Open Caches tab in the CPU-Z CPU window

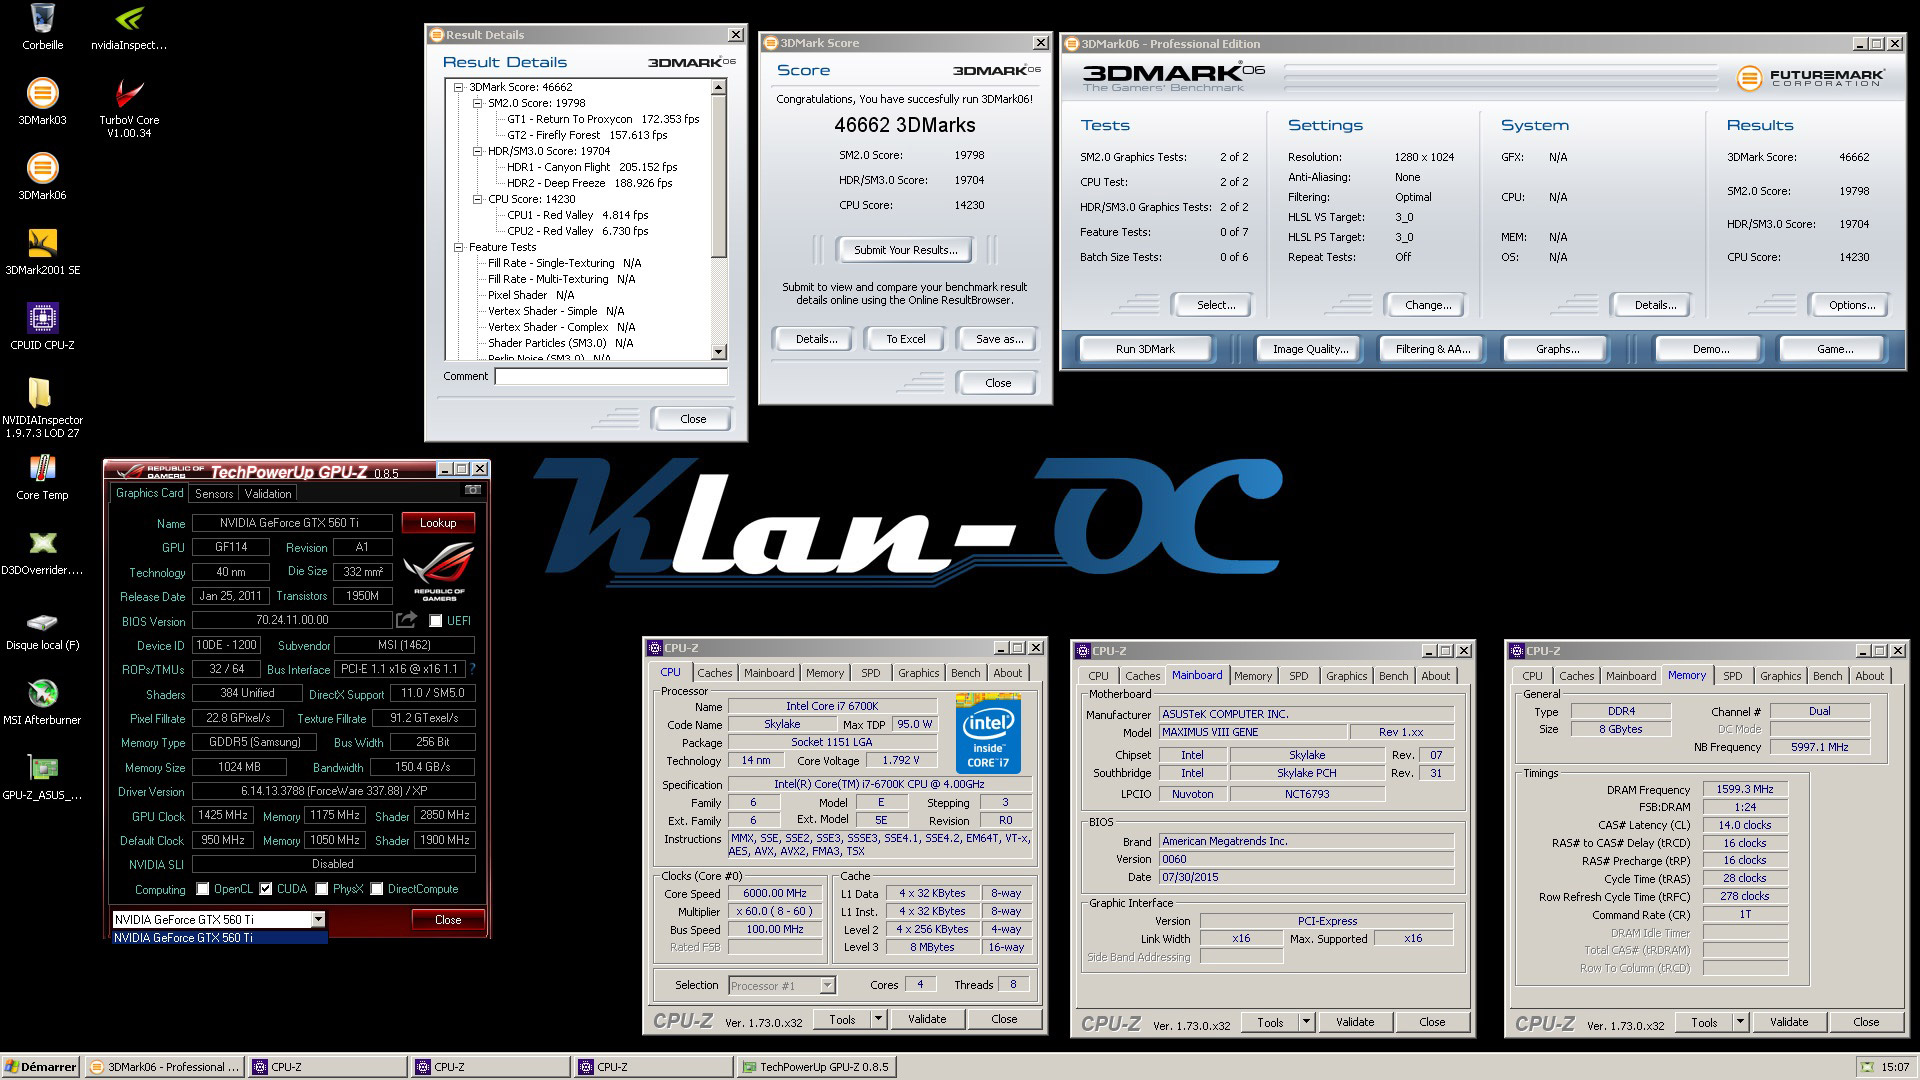715,673
